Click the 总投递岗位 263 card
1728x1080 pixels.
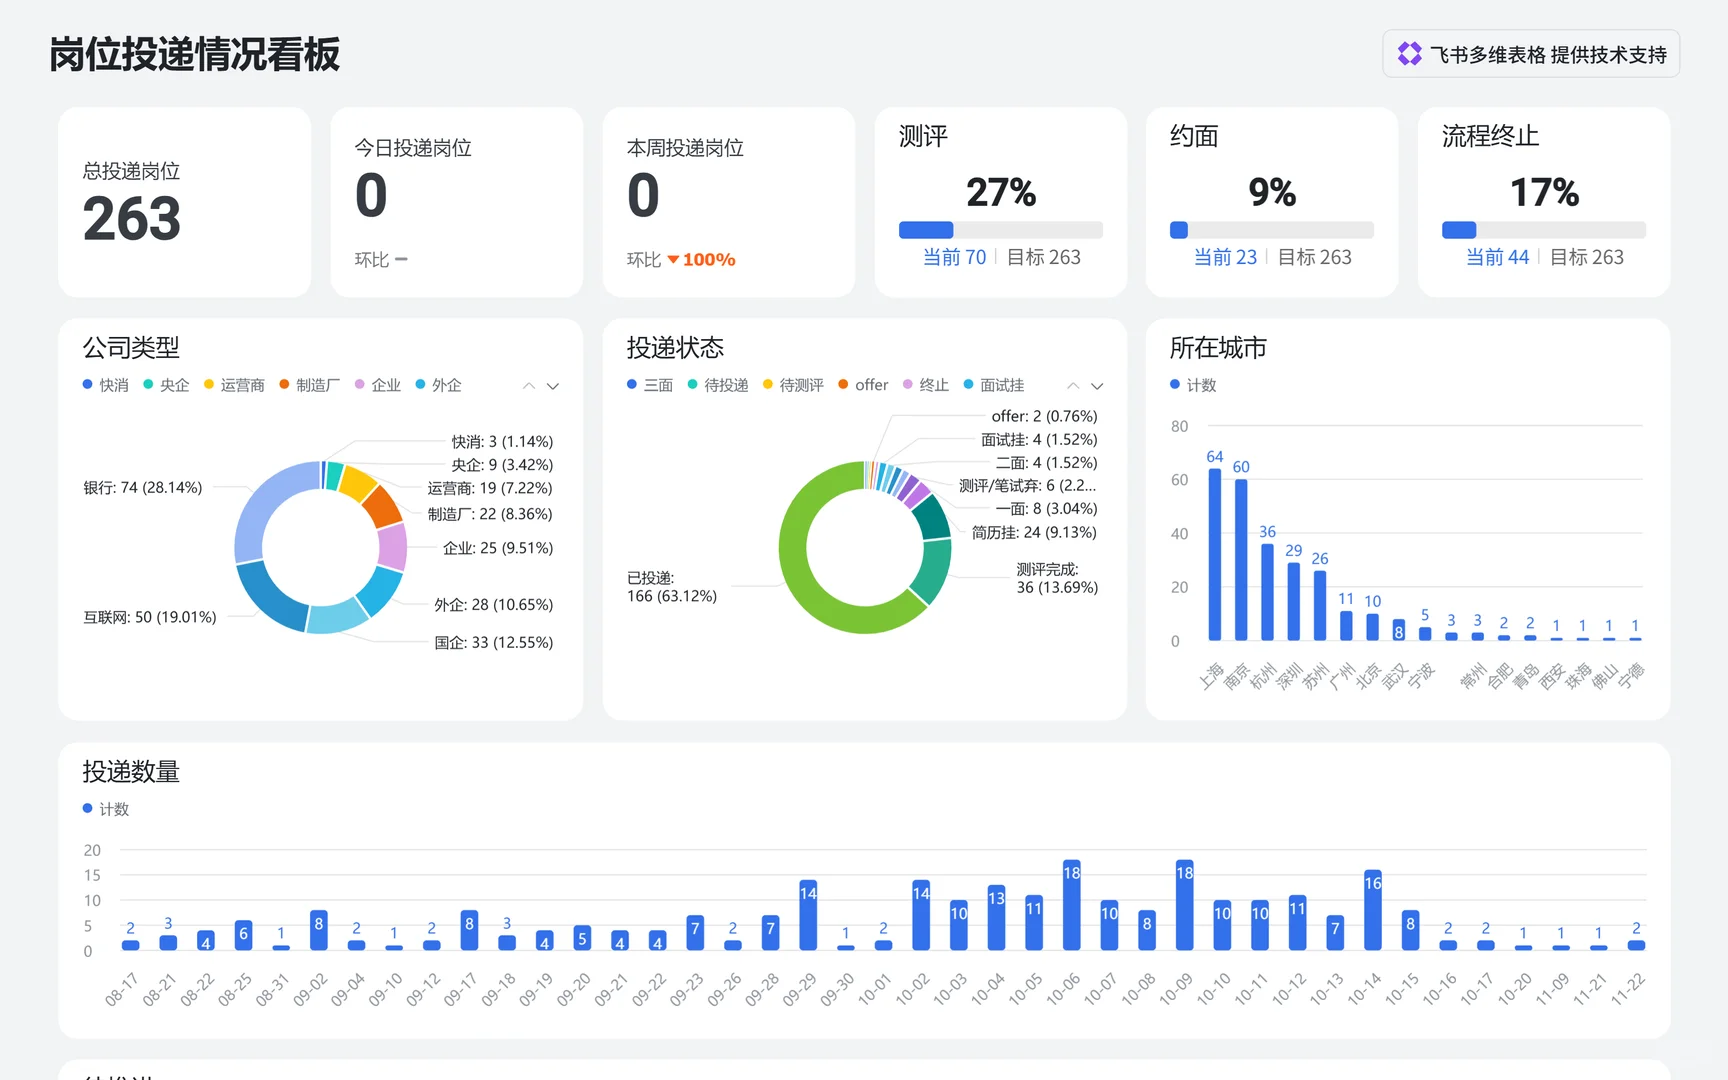click(x=185, y=202)
